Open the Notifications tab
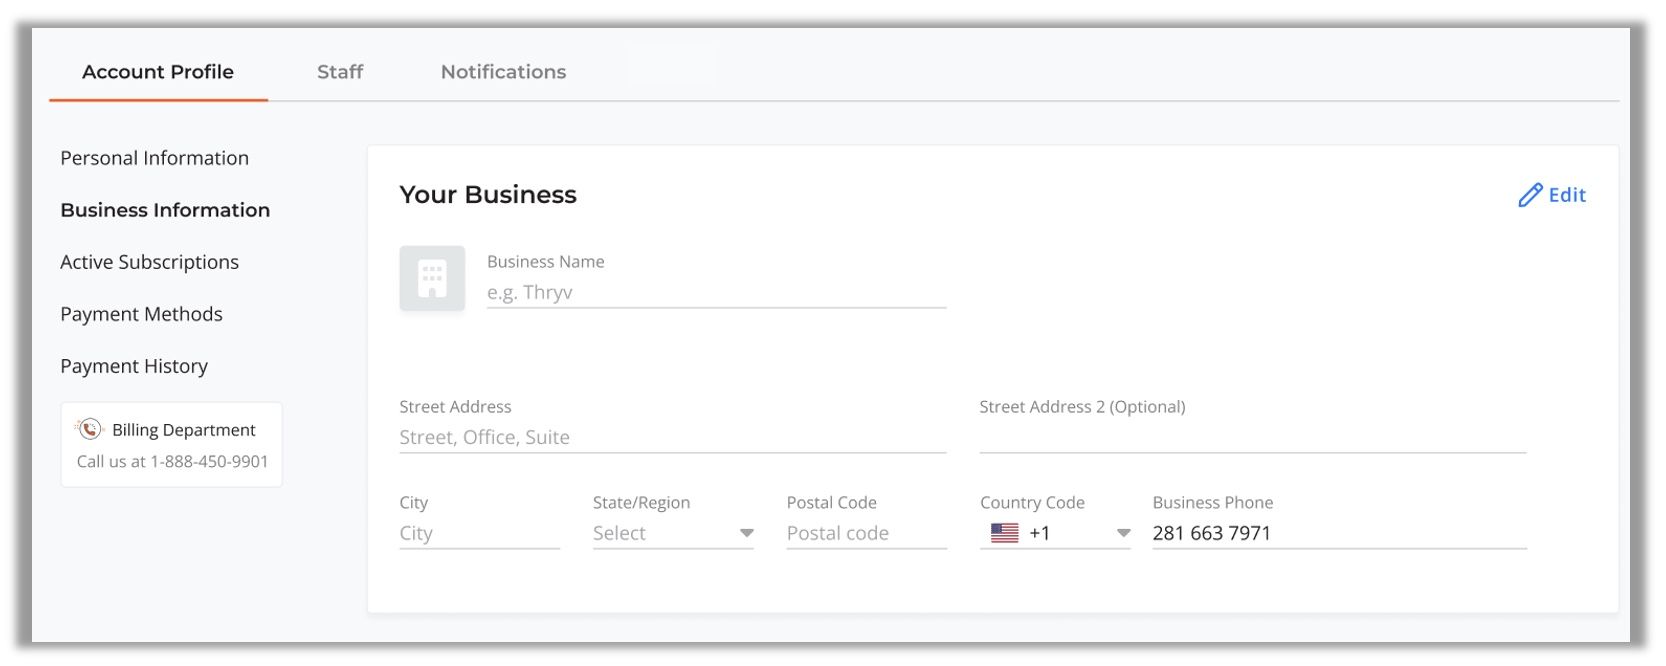 503,72
